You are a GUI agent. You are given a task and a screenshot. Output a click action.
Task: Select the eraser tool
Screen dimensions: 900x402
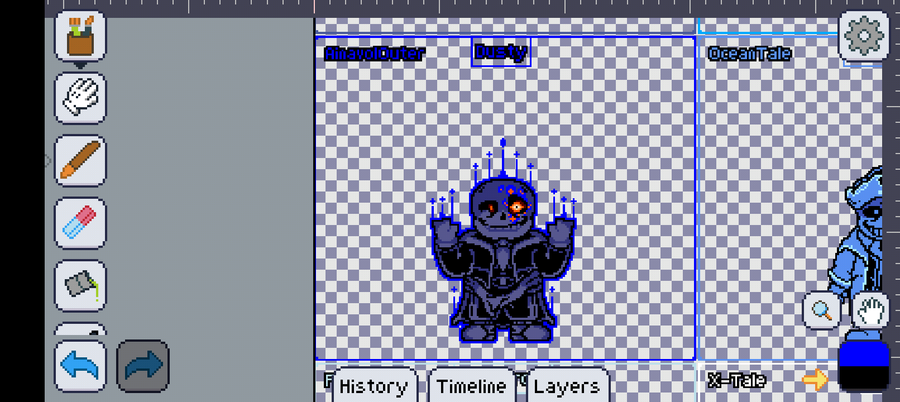pos(80,223)
